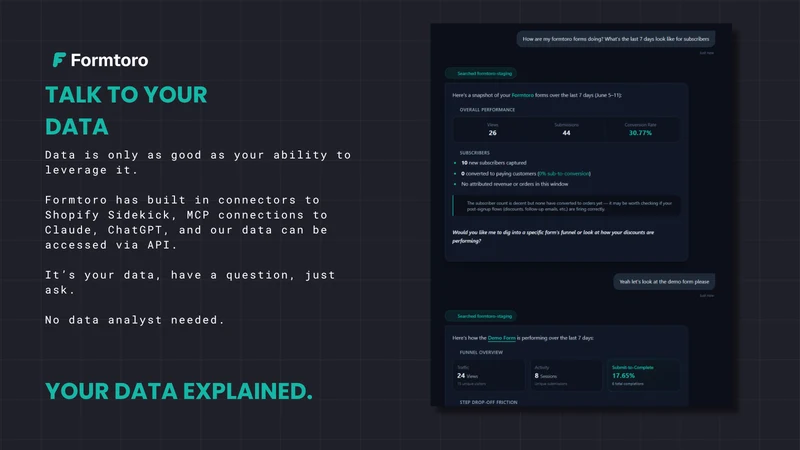Click the TALK TO YOUR DATA headline
This screenshot has width=800, height=450.
pos(126,111)
